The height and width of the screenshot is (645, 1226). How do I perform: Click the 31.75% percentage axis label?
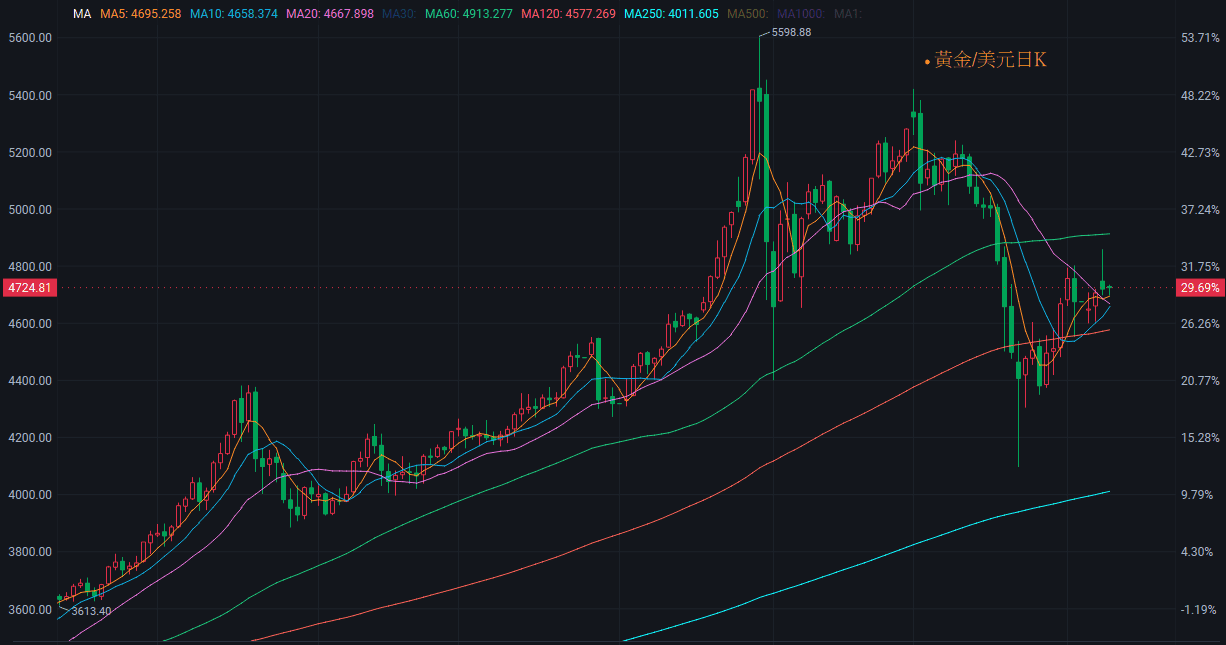(x=1201, y=267)
